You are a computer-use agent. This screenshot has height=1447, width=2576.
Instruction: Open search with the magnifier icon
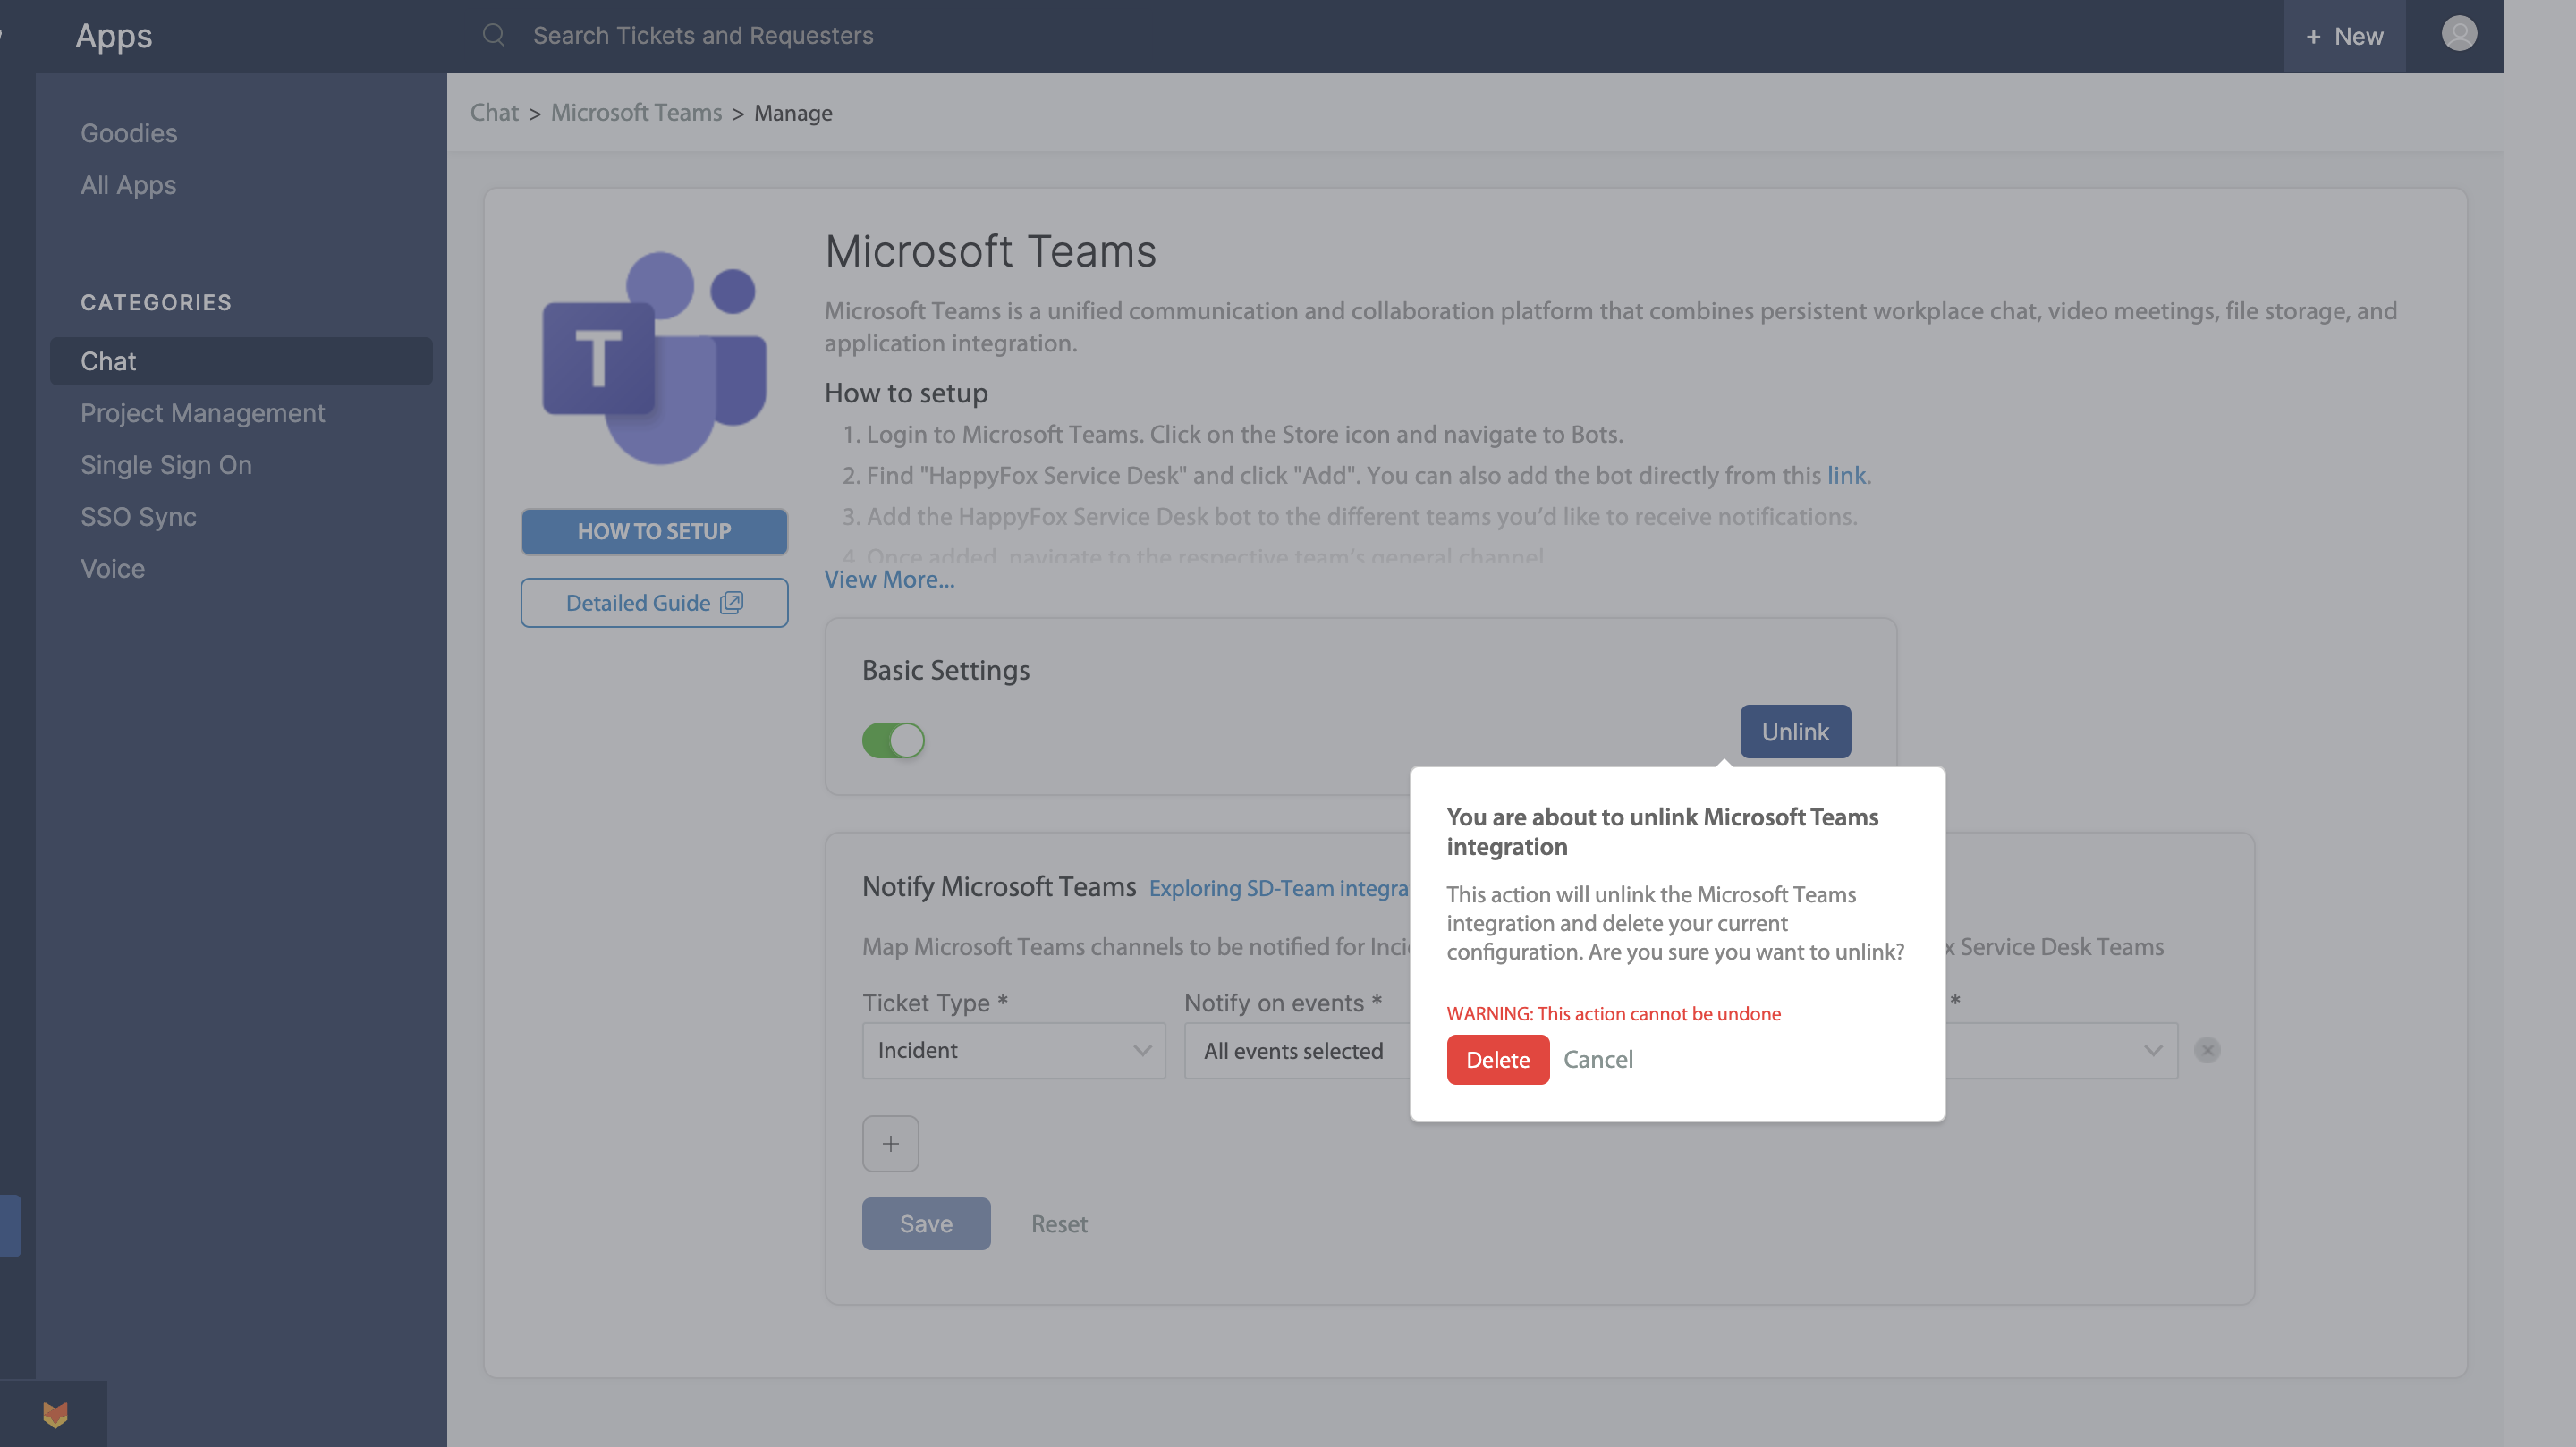pyautogui.click(x=493, y=35)
